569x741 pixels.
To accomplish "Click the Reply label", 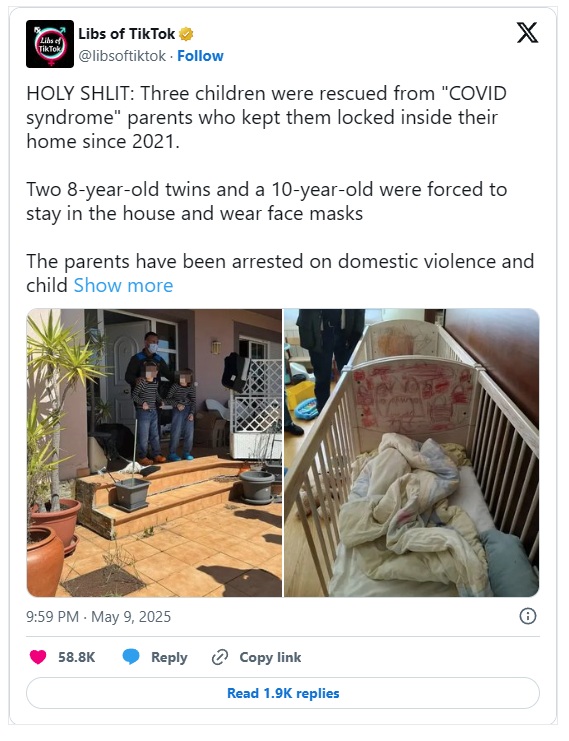I will 169,657.
